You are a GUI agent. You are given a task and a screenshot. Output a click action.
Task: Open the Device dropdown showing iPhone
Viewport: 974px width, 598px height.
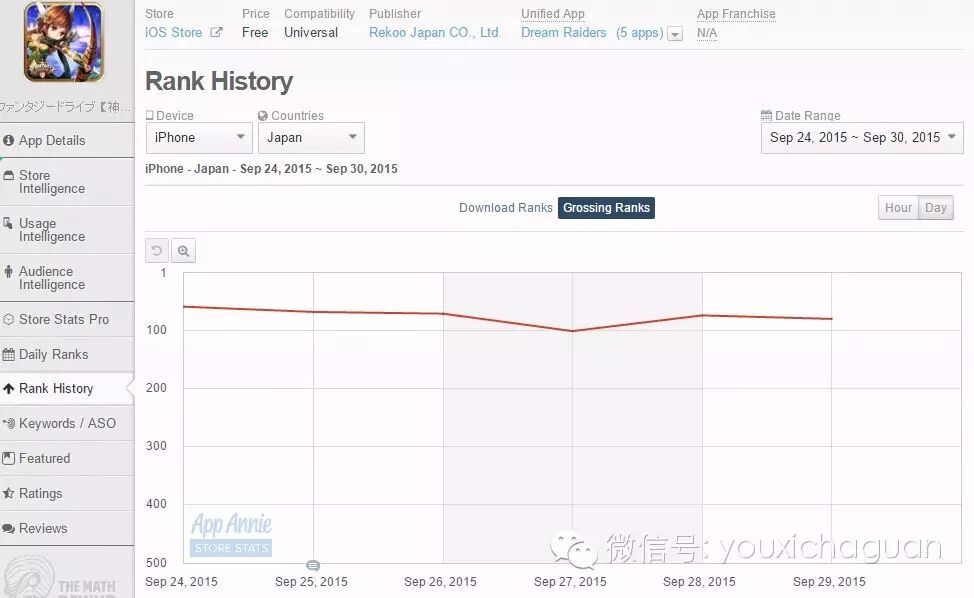[x=198, y=137]
